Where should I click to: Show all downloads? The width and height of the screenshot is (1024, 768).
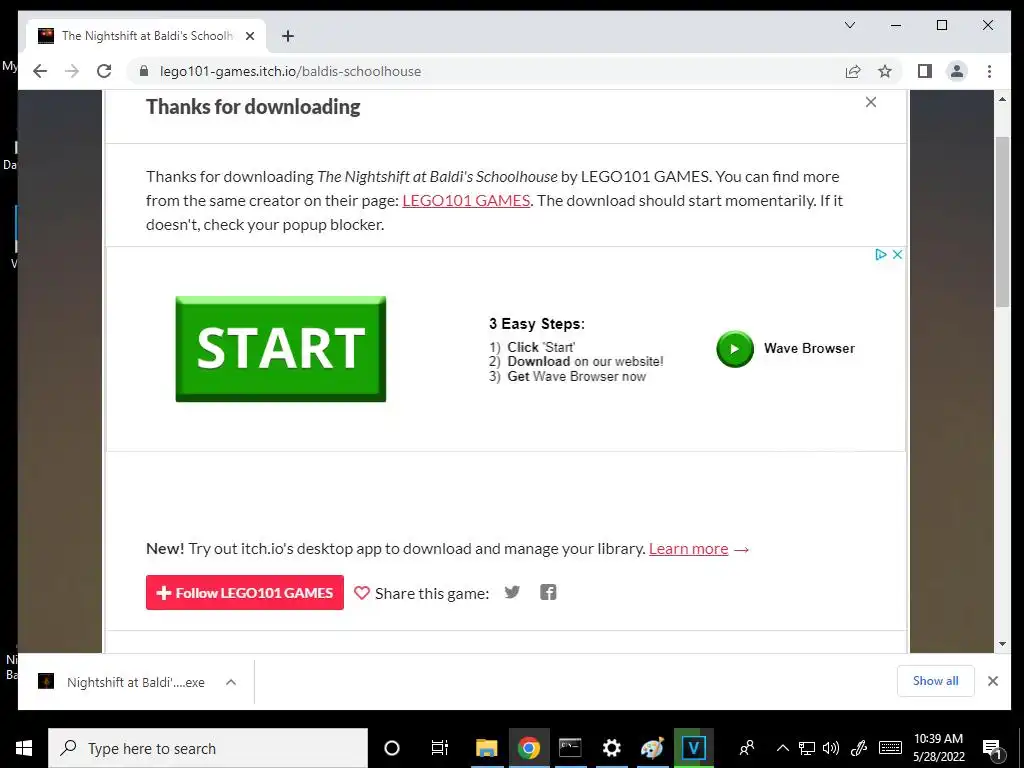tap(935, 681)
